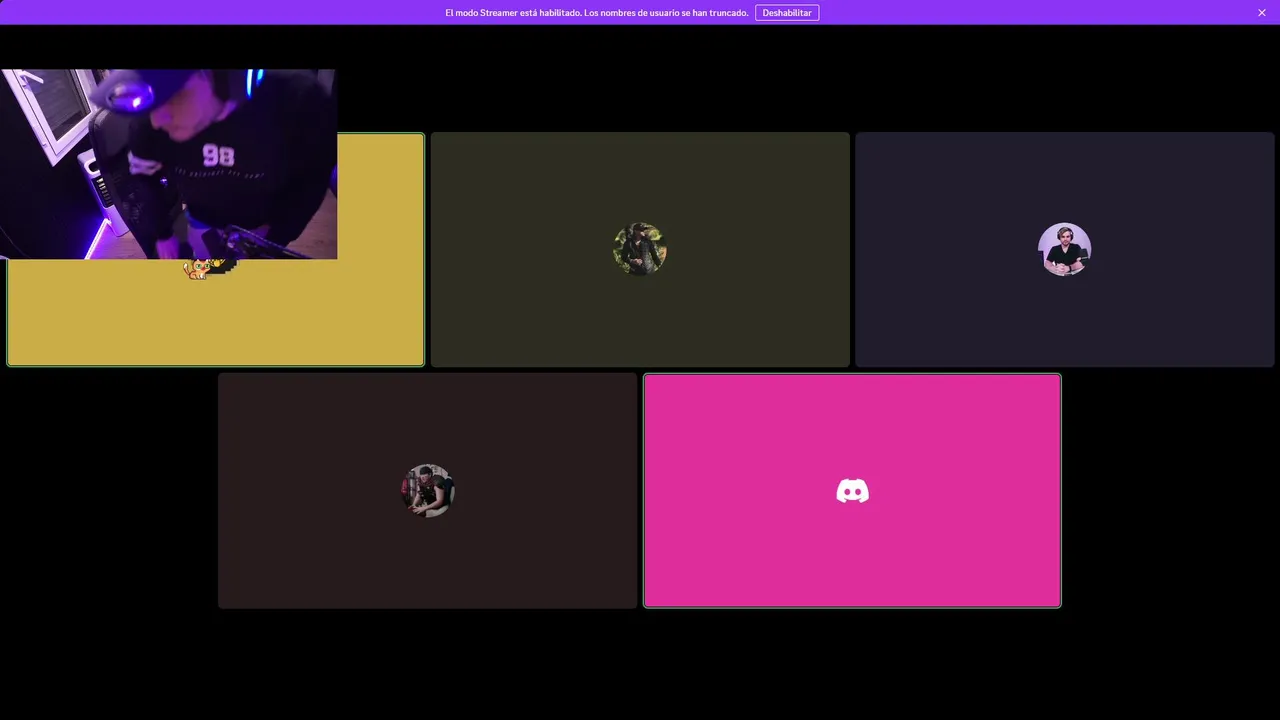Select the dark brown participant tile
The width and height of the screenshot is (1280, 720).
(x=428, y=490)
